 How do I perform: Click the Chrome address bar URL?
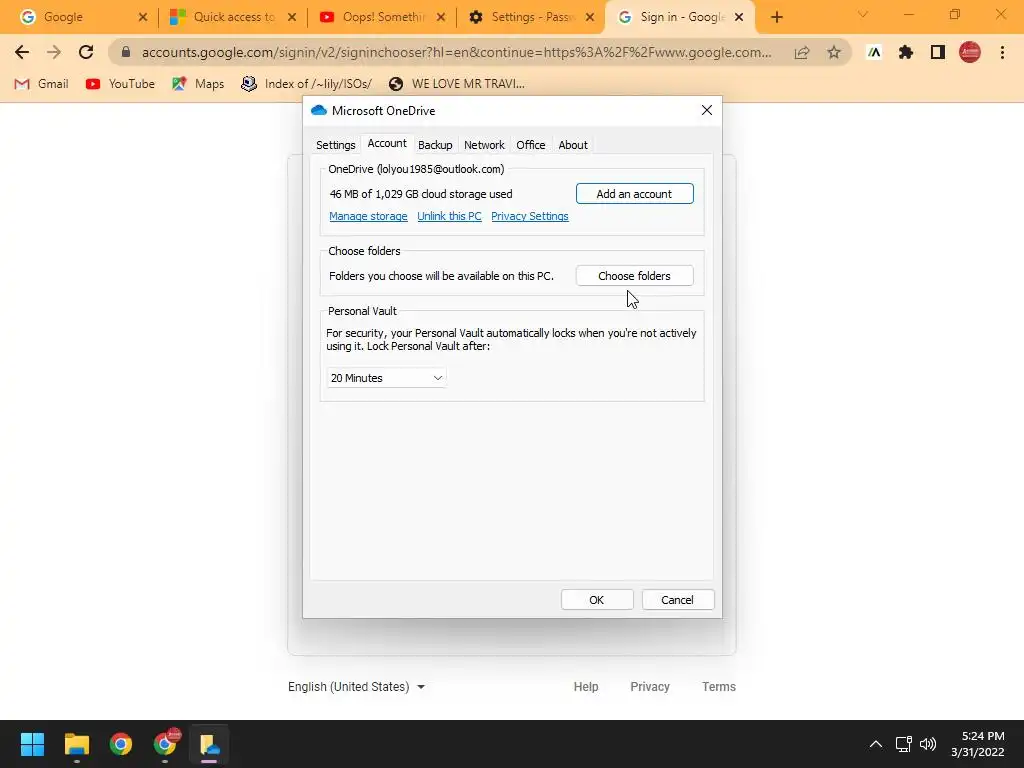456,52
